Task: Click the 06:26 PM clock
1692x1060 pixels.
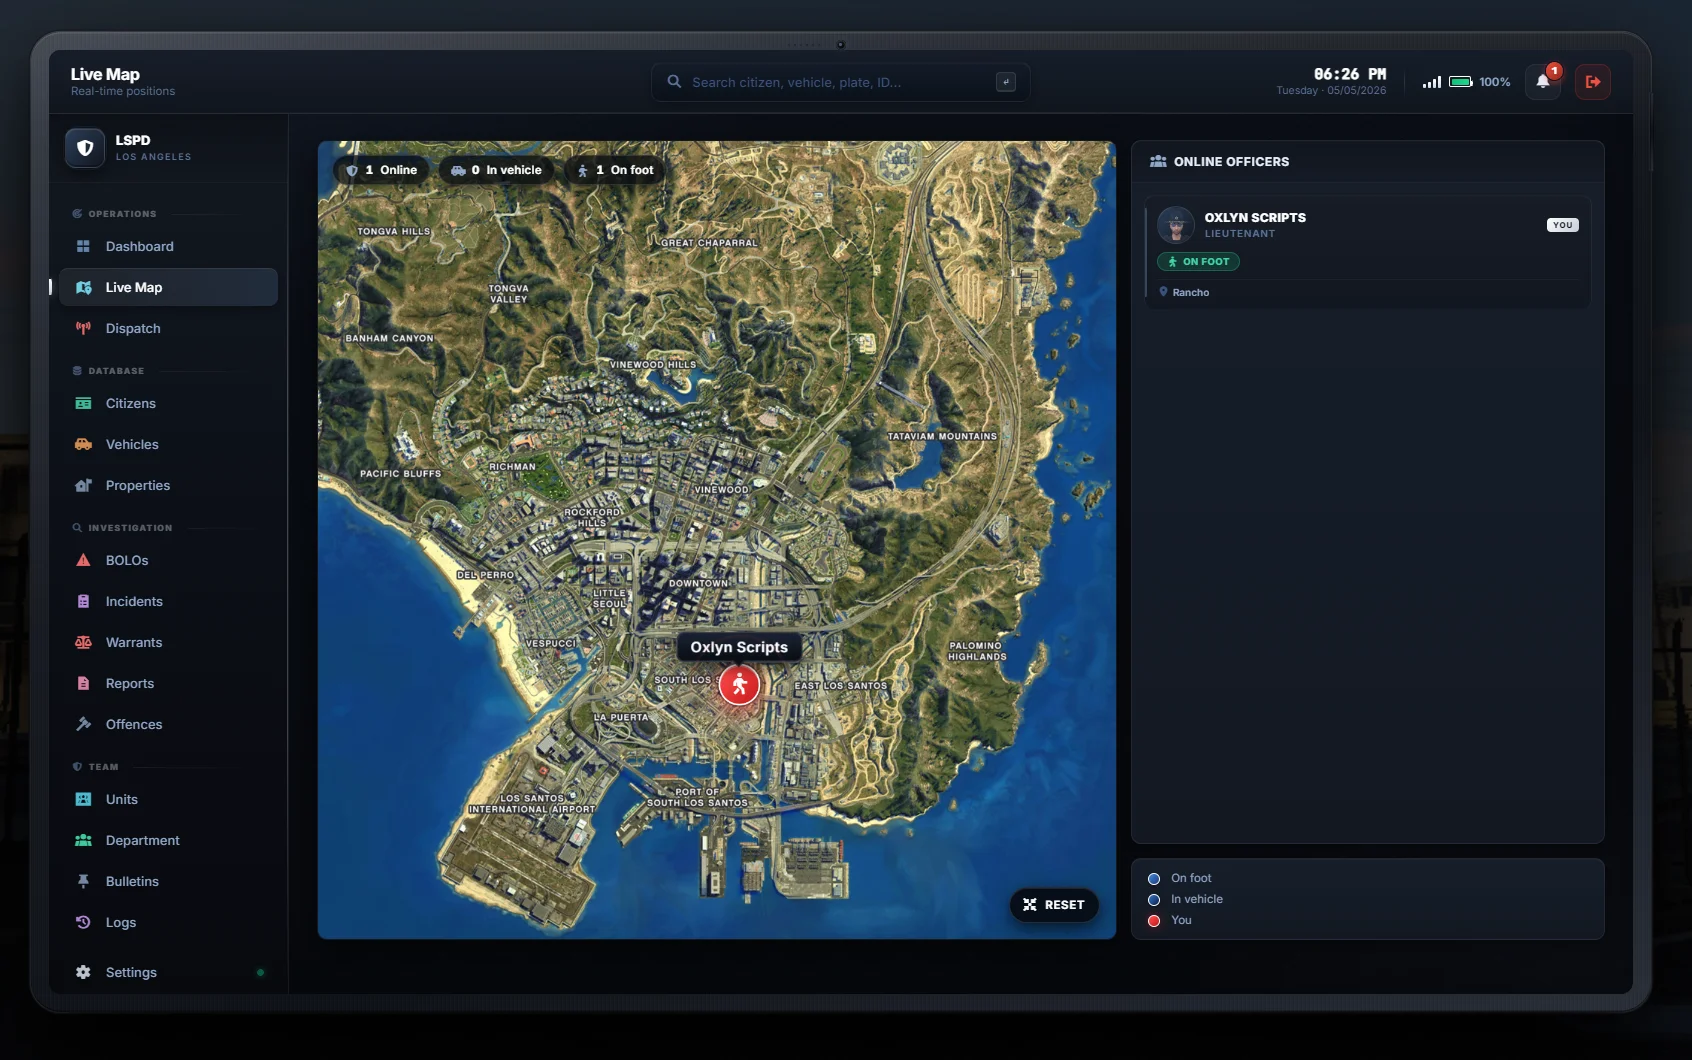Action: click(x=1350, y=74)
